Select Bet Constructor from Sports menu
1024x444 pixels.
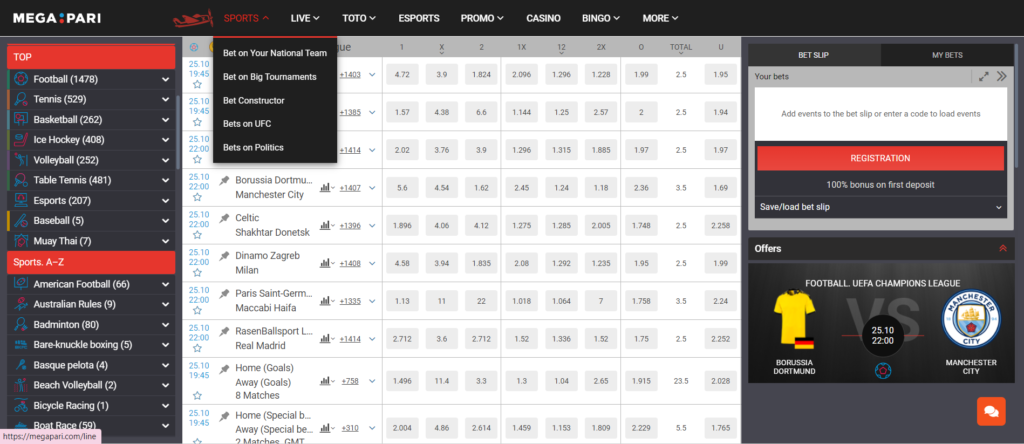[x=254, y=101]
